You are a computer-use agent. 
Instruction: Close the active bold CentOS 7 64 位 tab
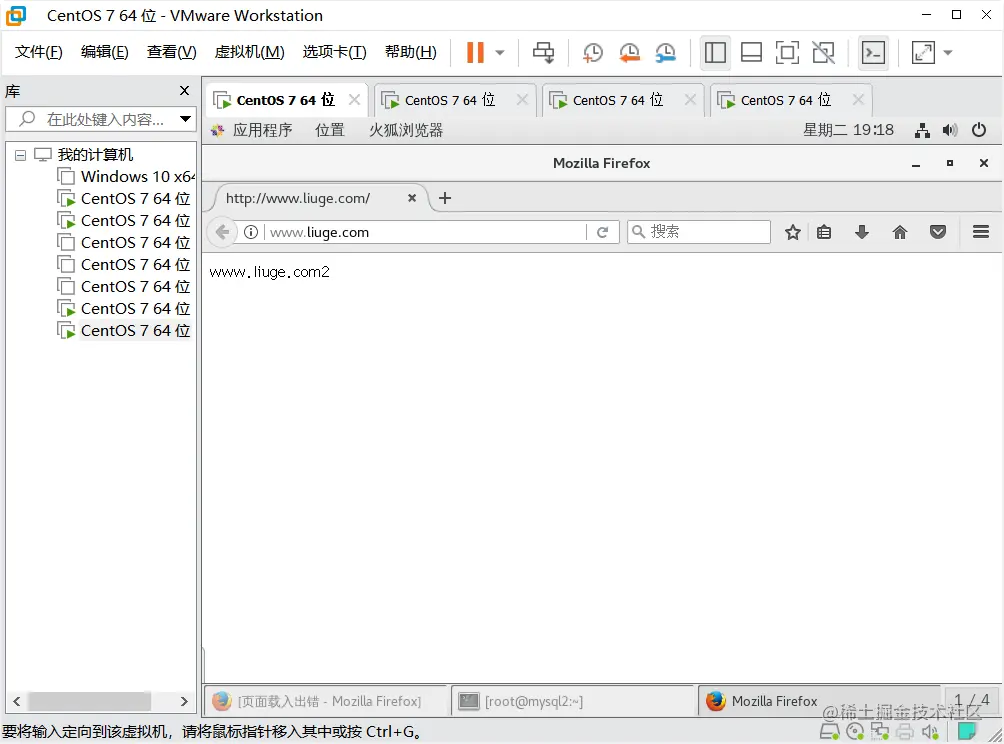pos(354,100)
